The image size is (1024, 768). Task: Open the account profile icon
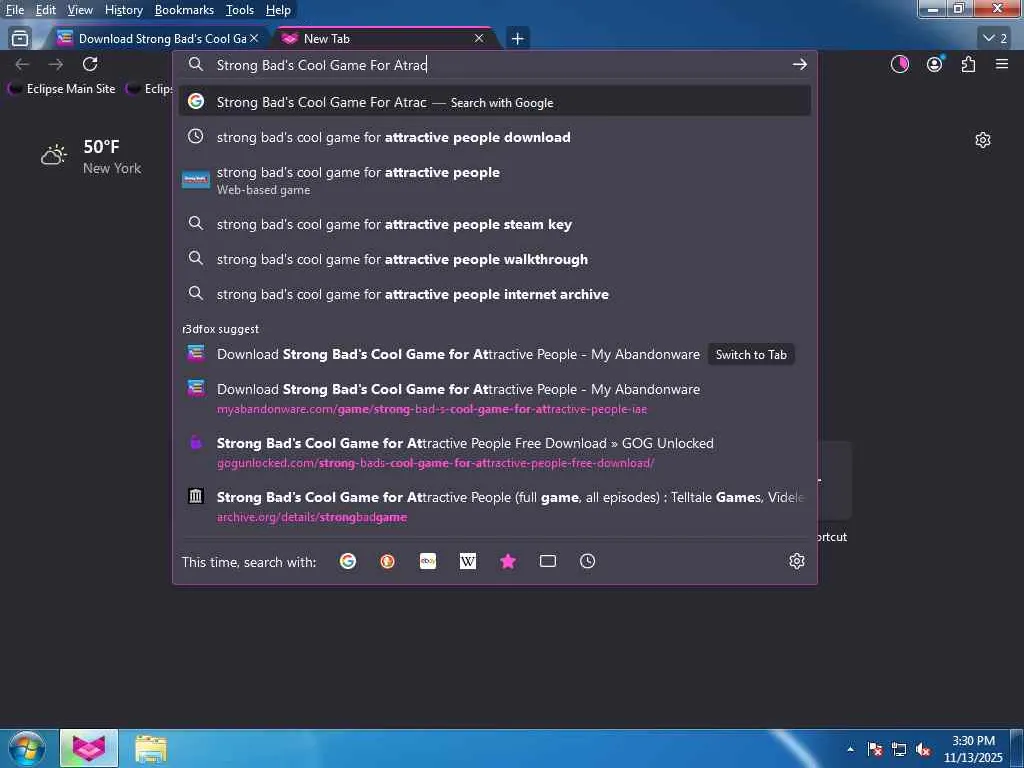(x=935, y=64)
